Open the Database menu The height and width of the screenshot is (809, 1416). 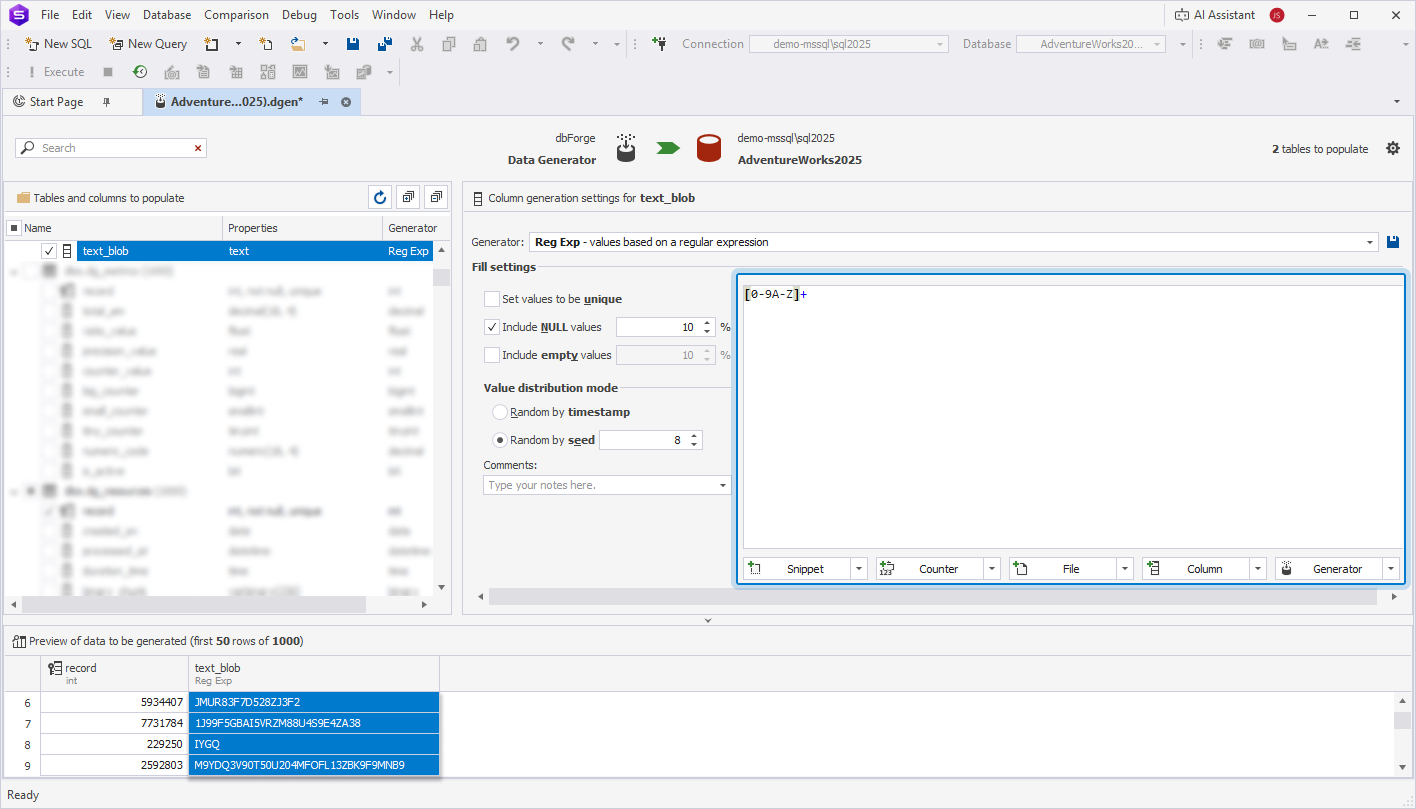(x=167, y=15)
